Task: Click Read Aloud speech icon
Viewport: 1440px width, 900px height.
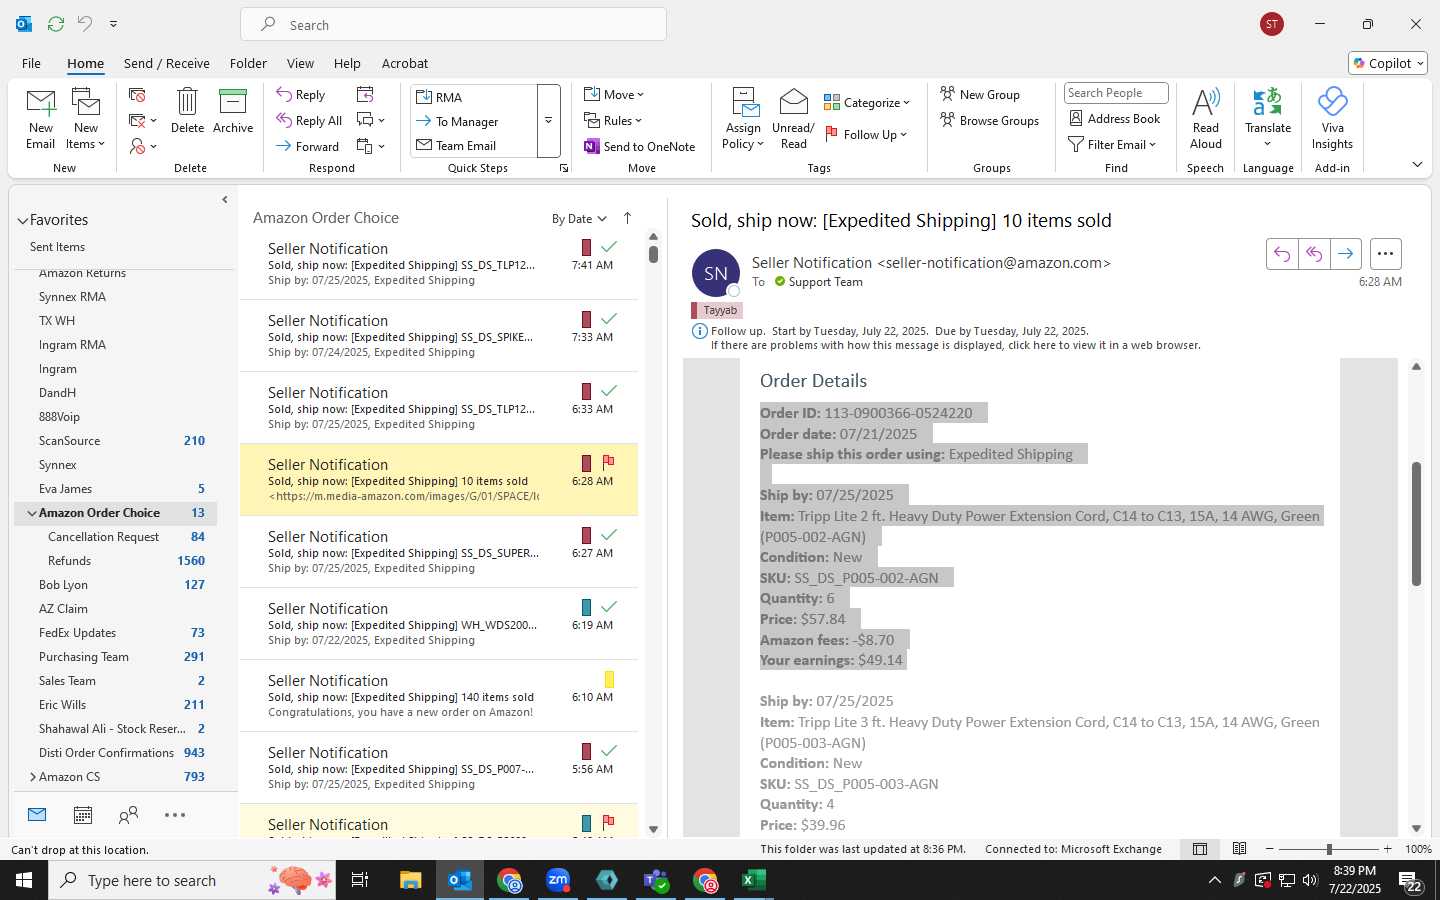Action: click(1206, 118)
